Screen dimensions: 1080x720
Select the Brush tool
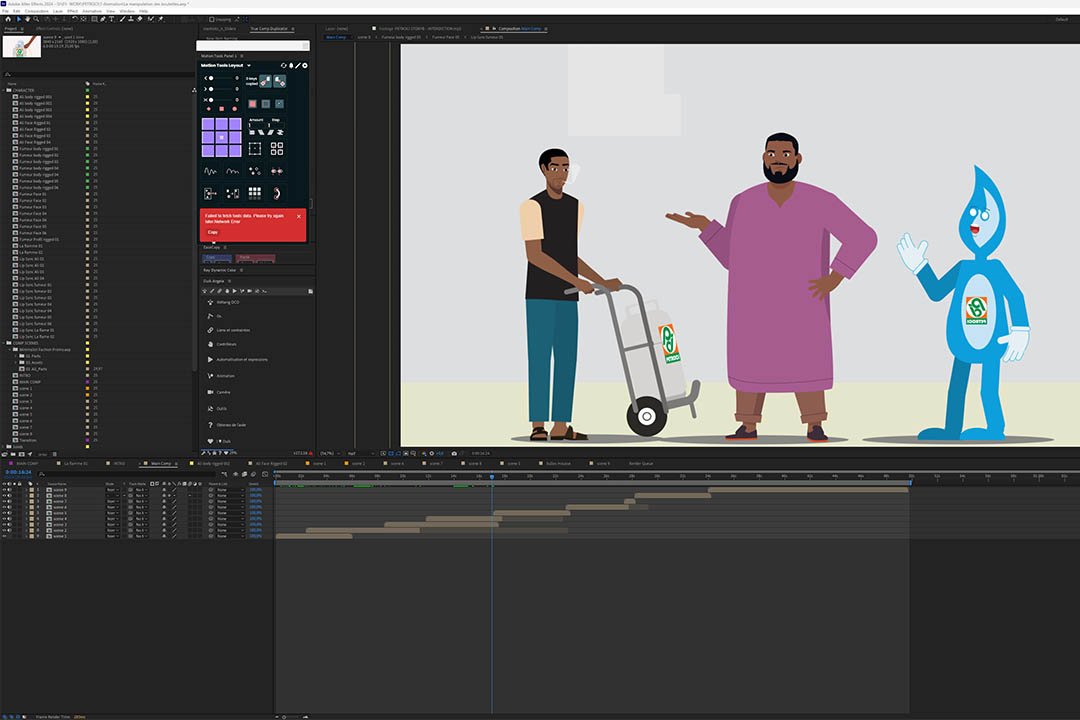[123, 19]
